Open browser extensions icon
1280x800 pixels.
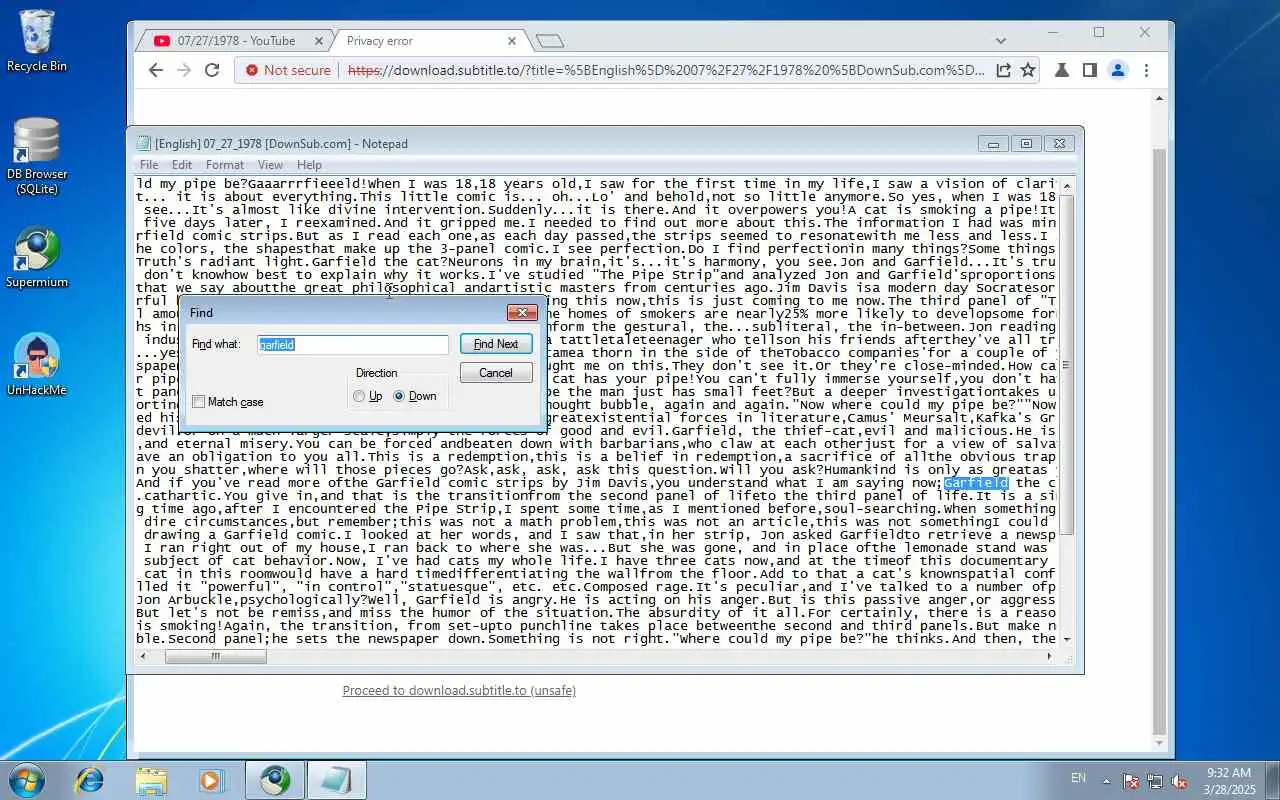(x=1062, y=70)
